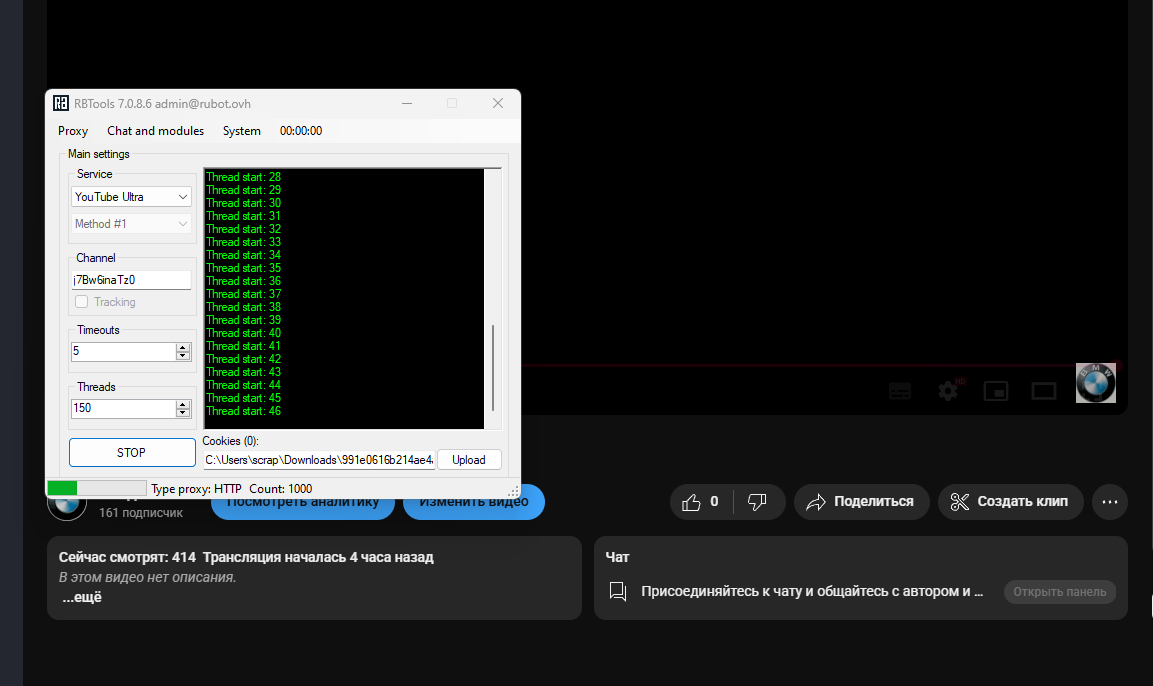Increase the Threads value with up arrow
Screen dimensions: 1153x686
pos(183,404)
